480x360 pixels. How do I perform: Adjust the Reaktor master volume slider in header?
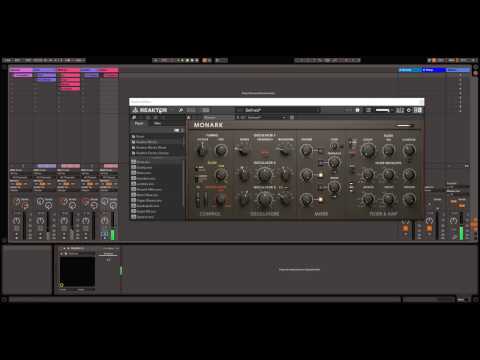click(383, 110)
